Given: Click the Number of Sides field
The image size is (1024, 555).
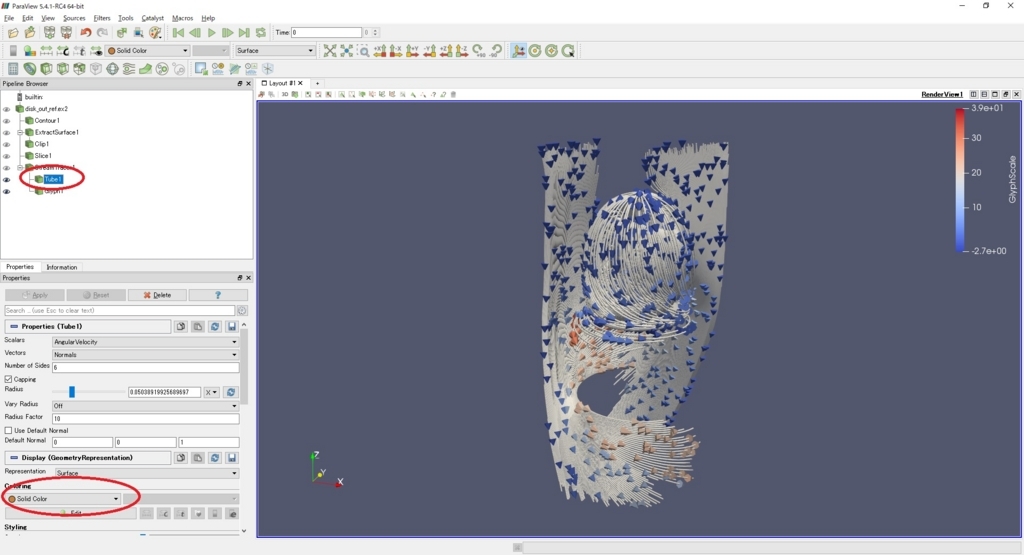Looking at the screenshot, I should point(145,367).
